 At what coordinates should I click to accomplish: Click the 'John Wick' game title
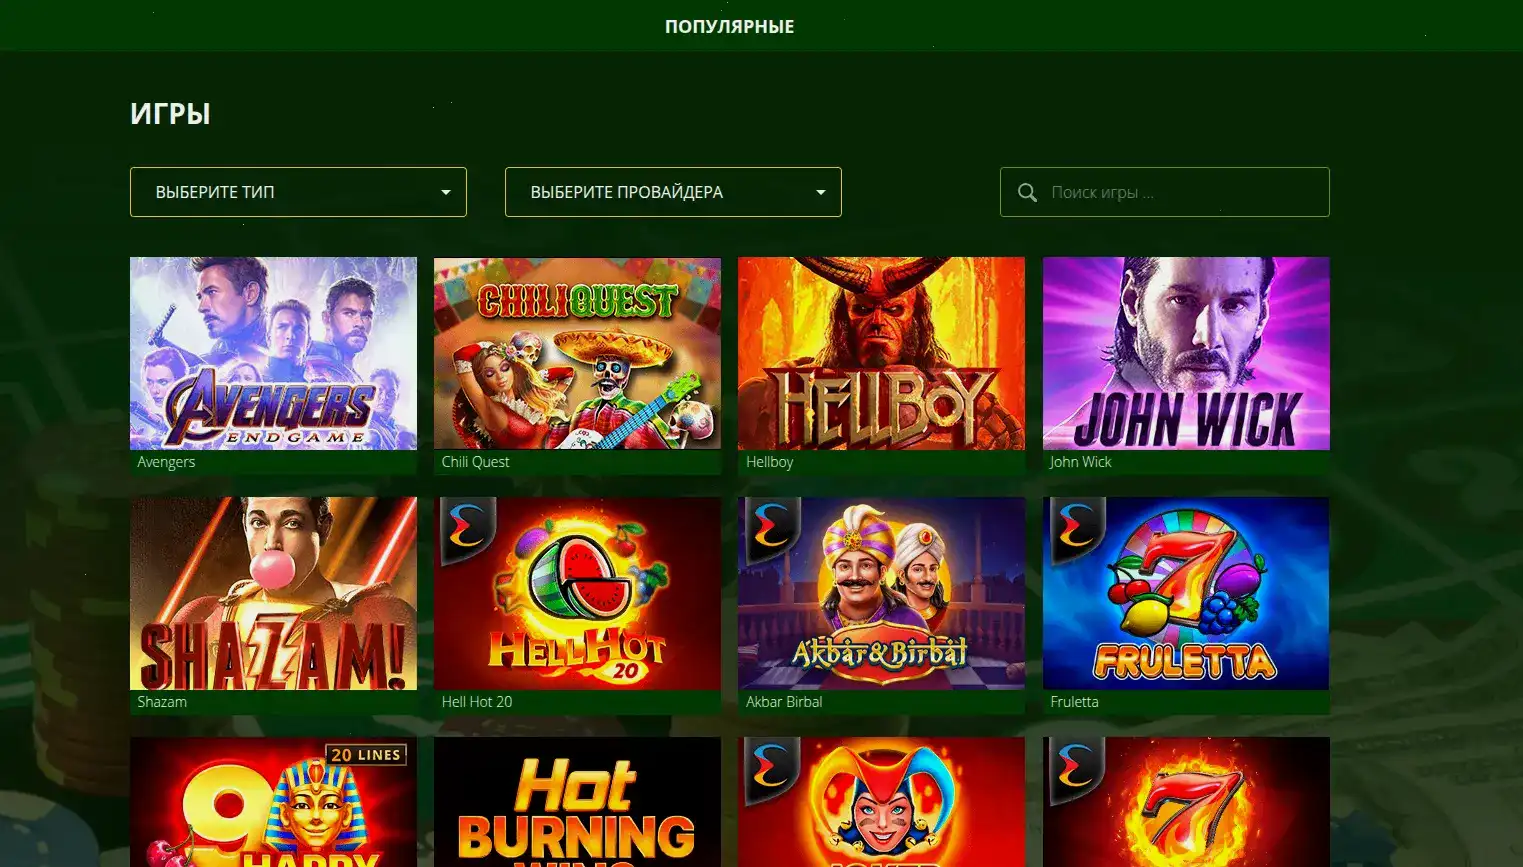pyautogui.click(x=1081, y=461)
